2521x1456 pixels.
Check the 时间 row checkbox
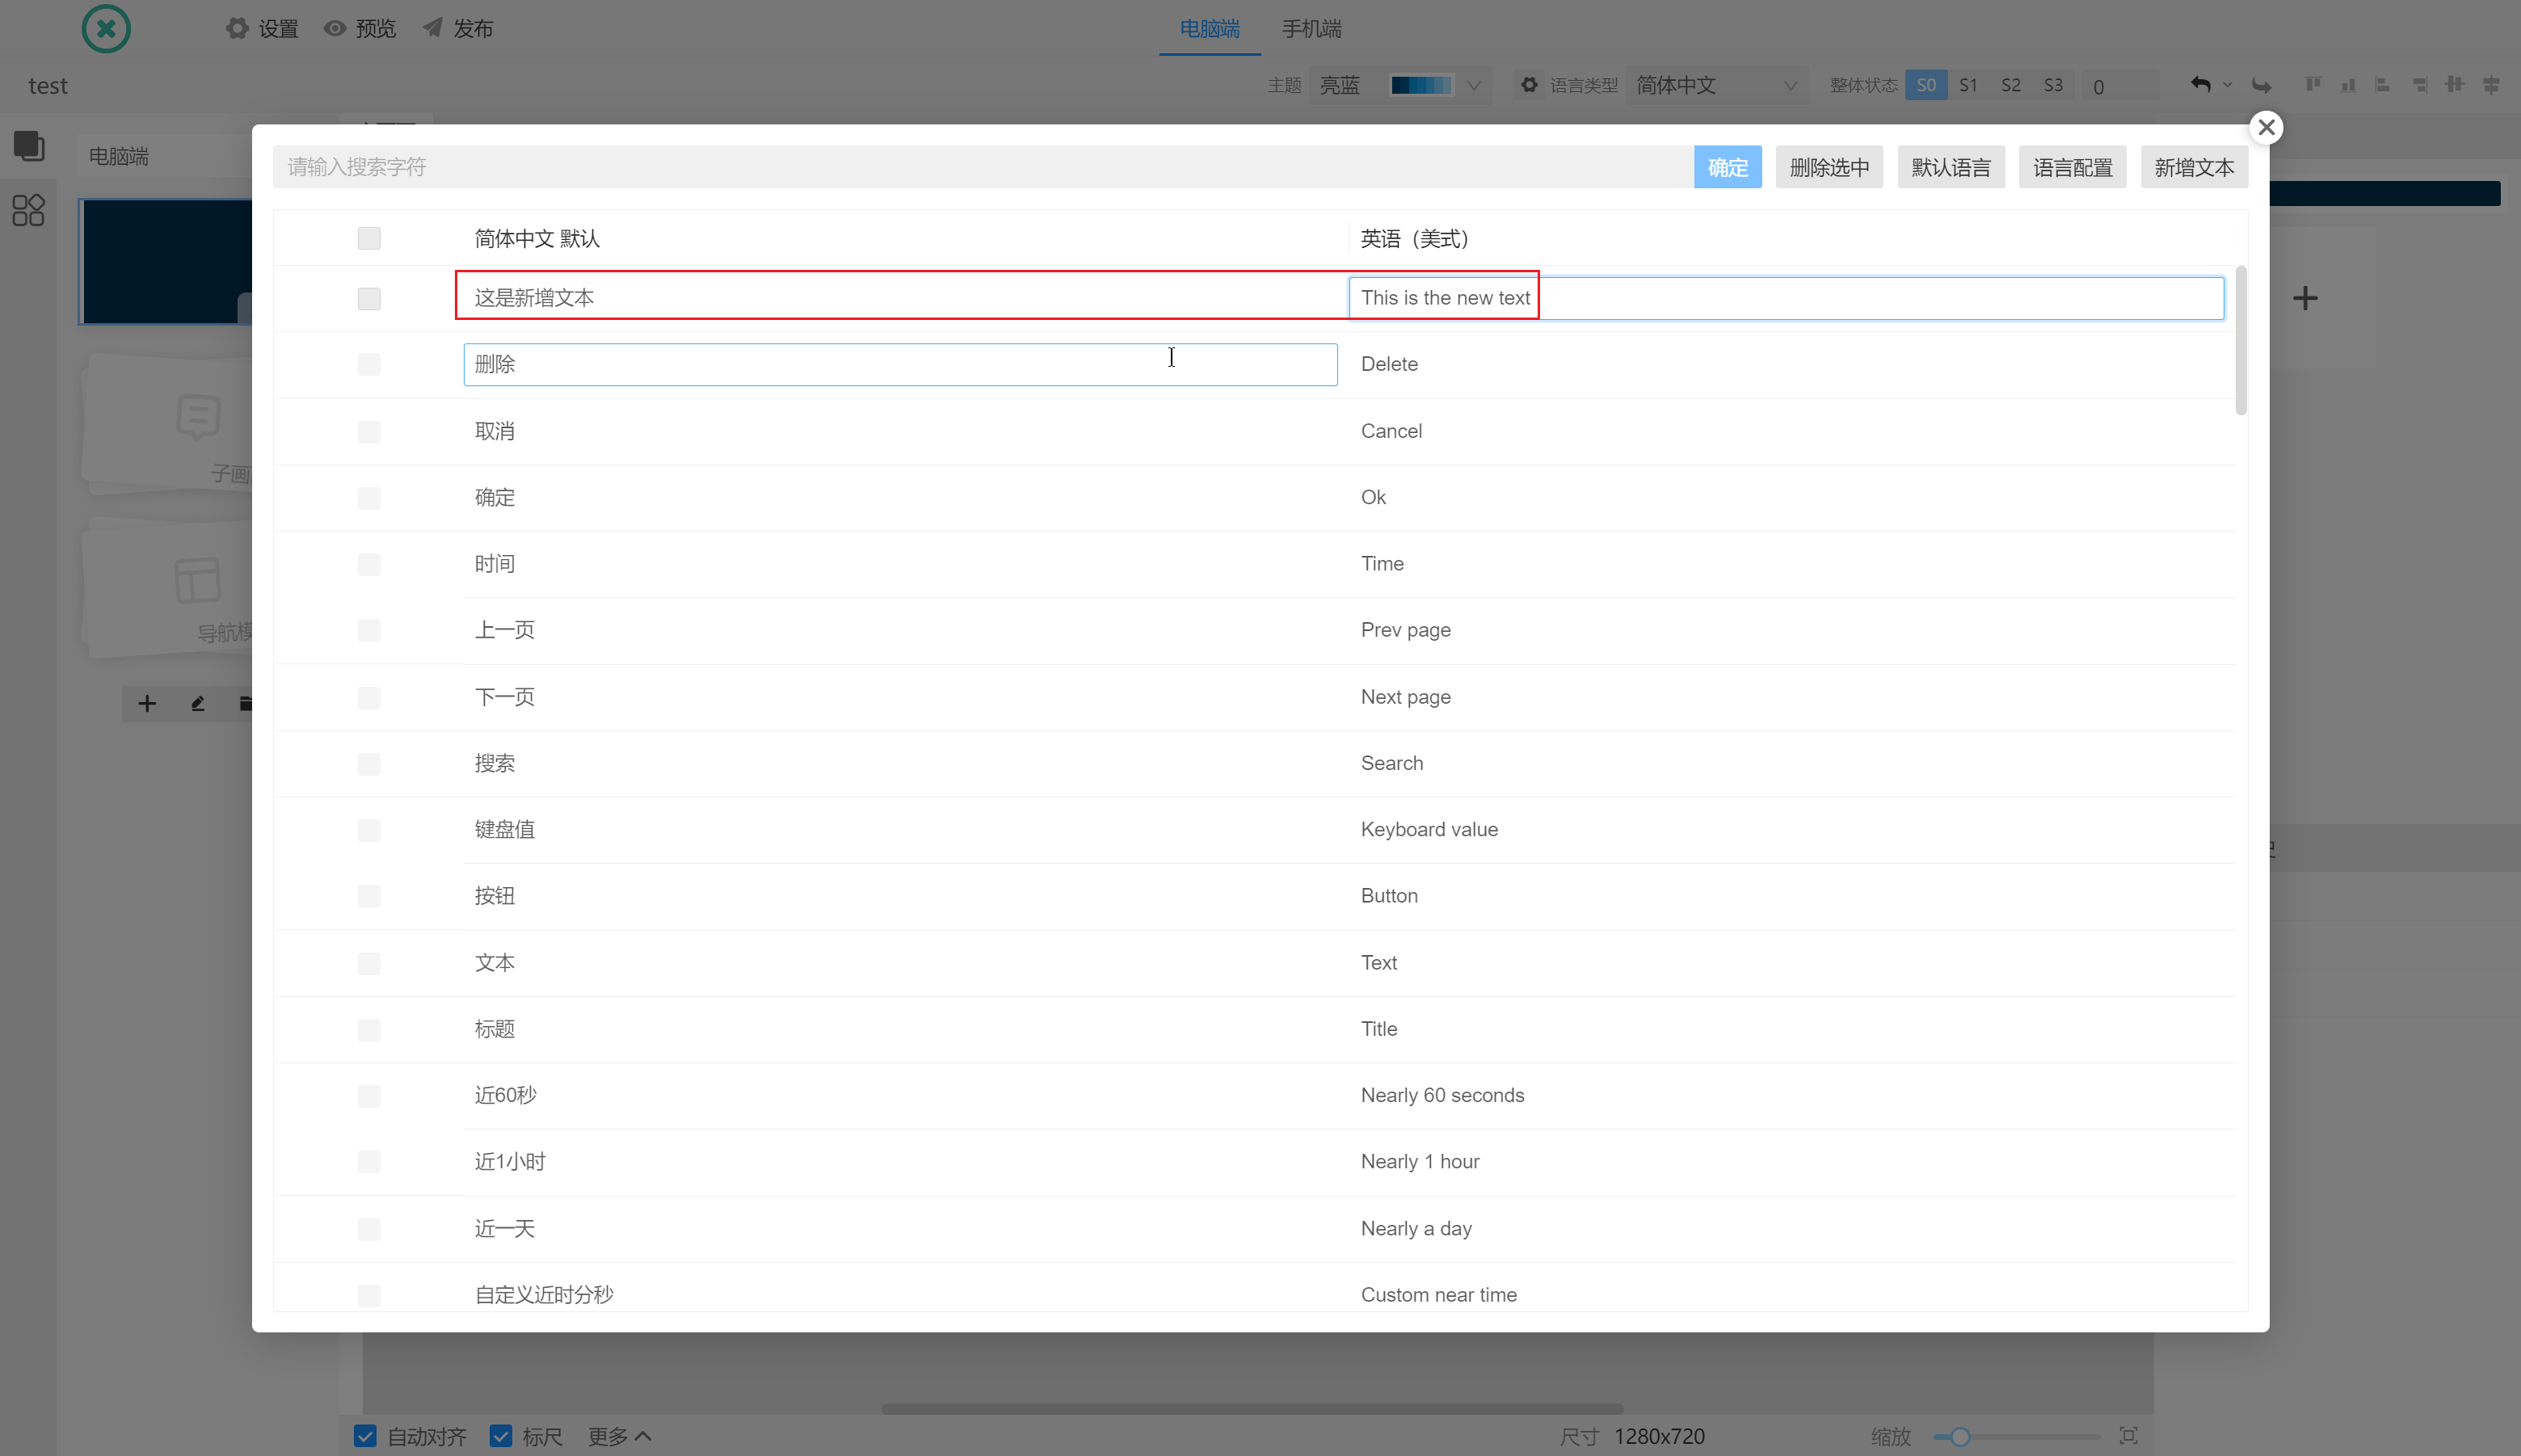pos(369,564)
